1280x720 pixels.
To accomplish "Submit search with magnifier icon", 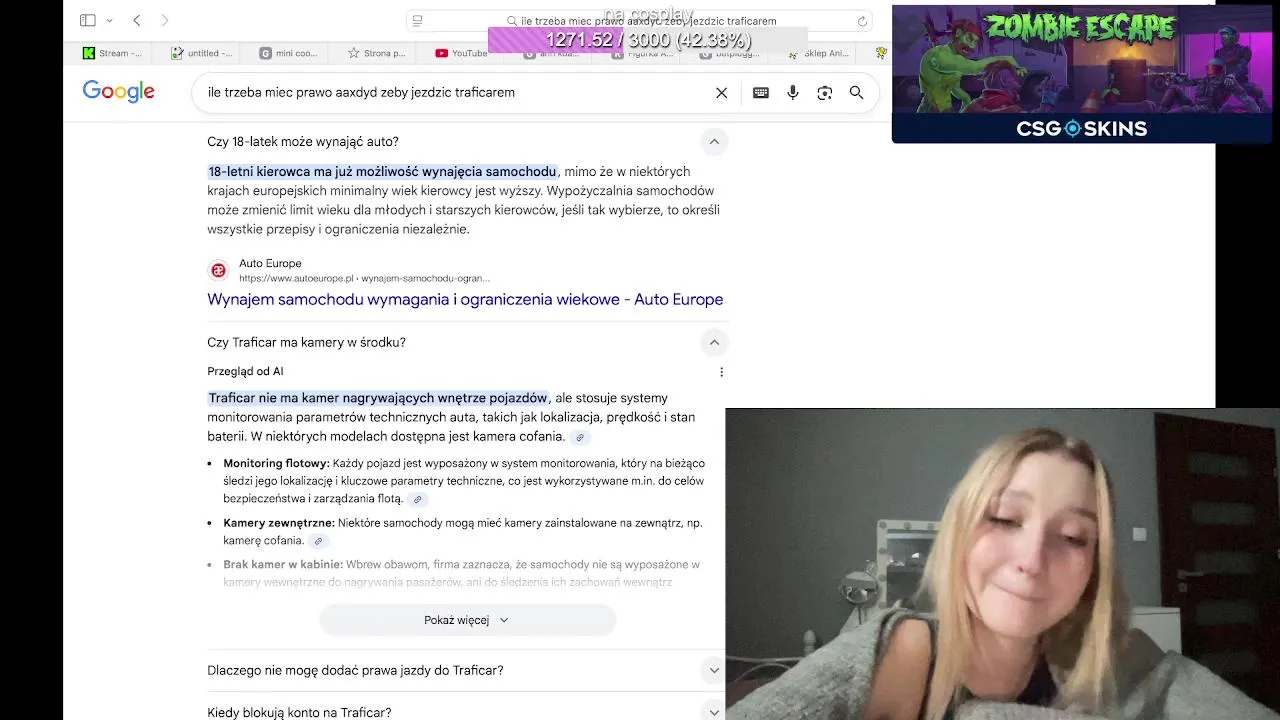I will 856,93.
